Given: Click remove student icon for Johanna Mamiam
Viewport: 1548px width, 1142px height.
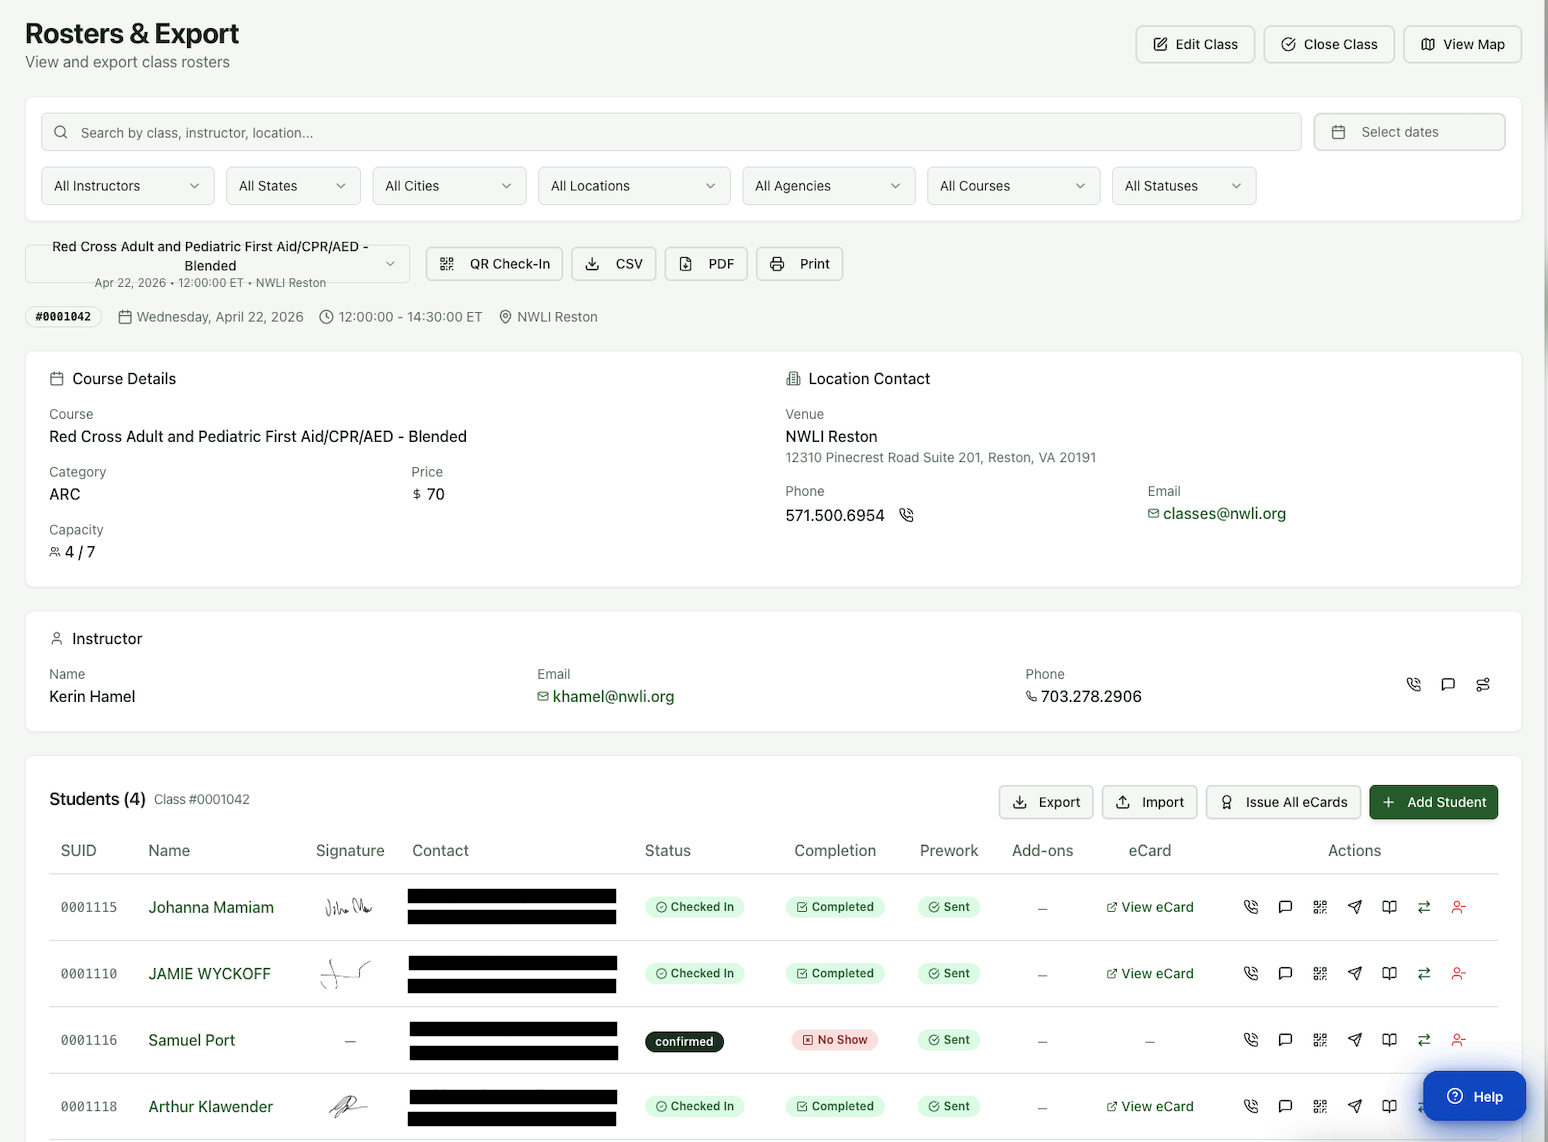Looking at the screenshot, I should [x=1458, y=907].
